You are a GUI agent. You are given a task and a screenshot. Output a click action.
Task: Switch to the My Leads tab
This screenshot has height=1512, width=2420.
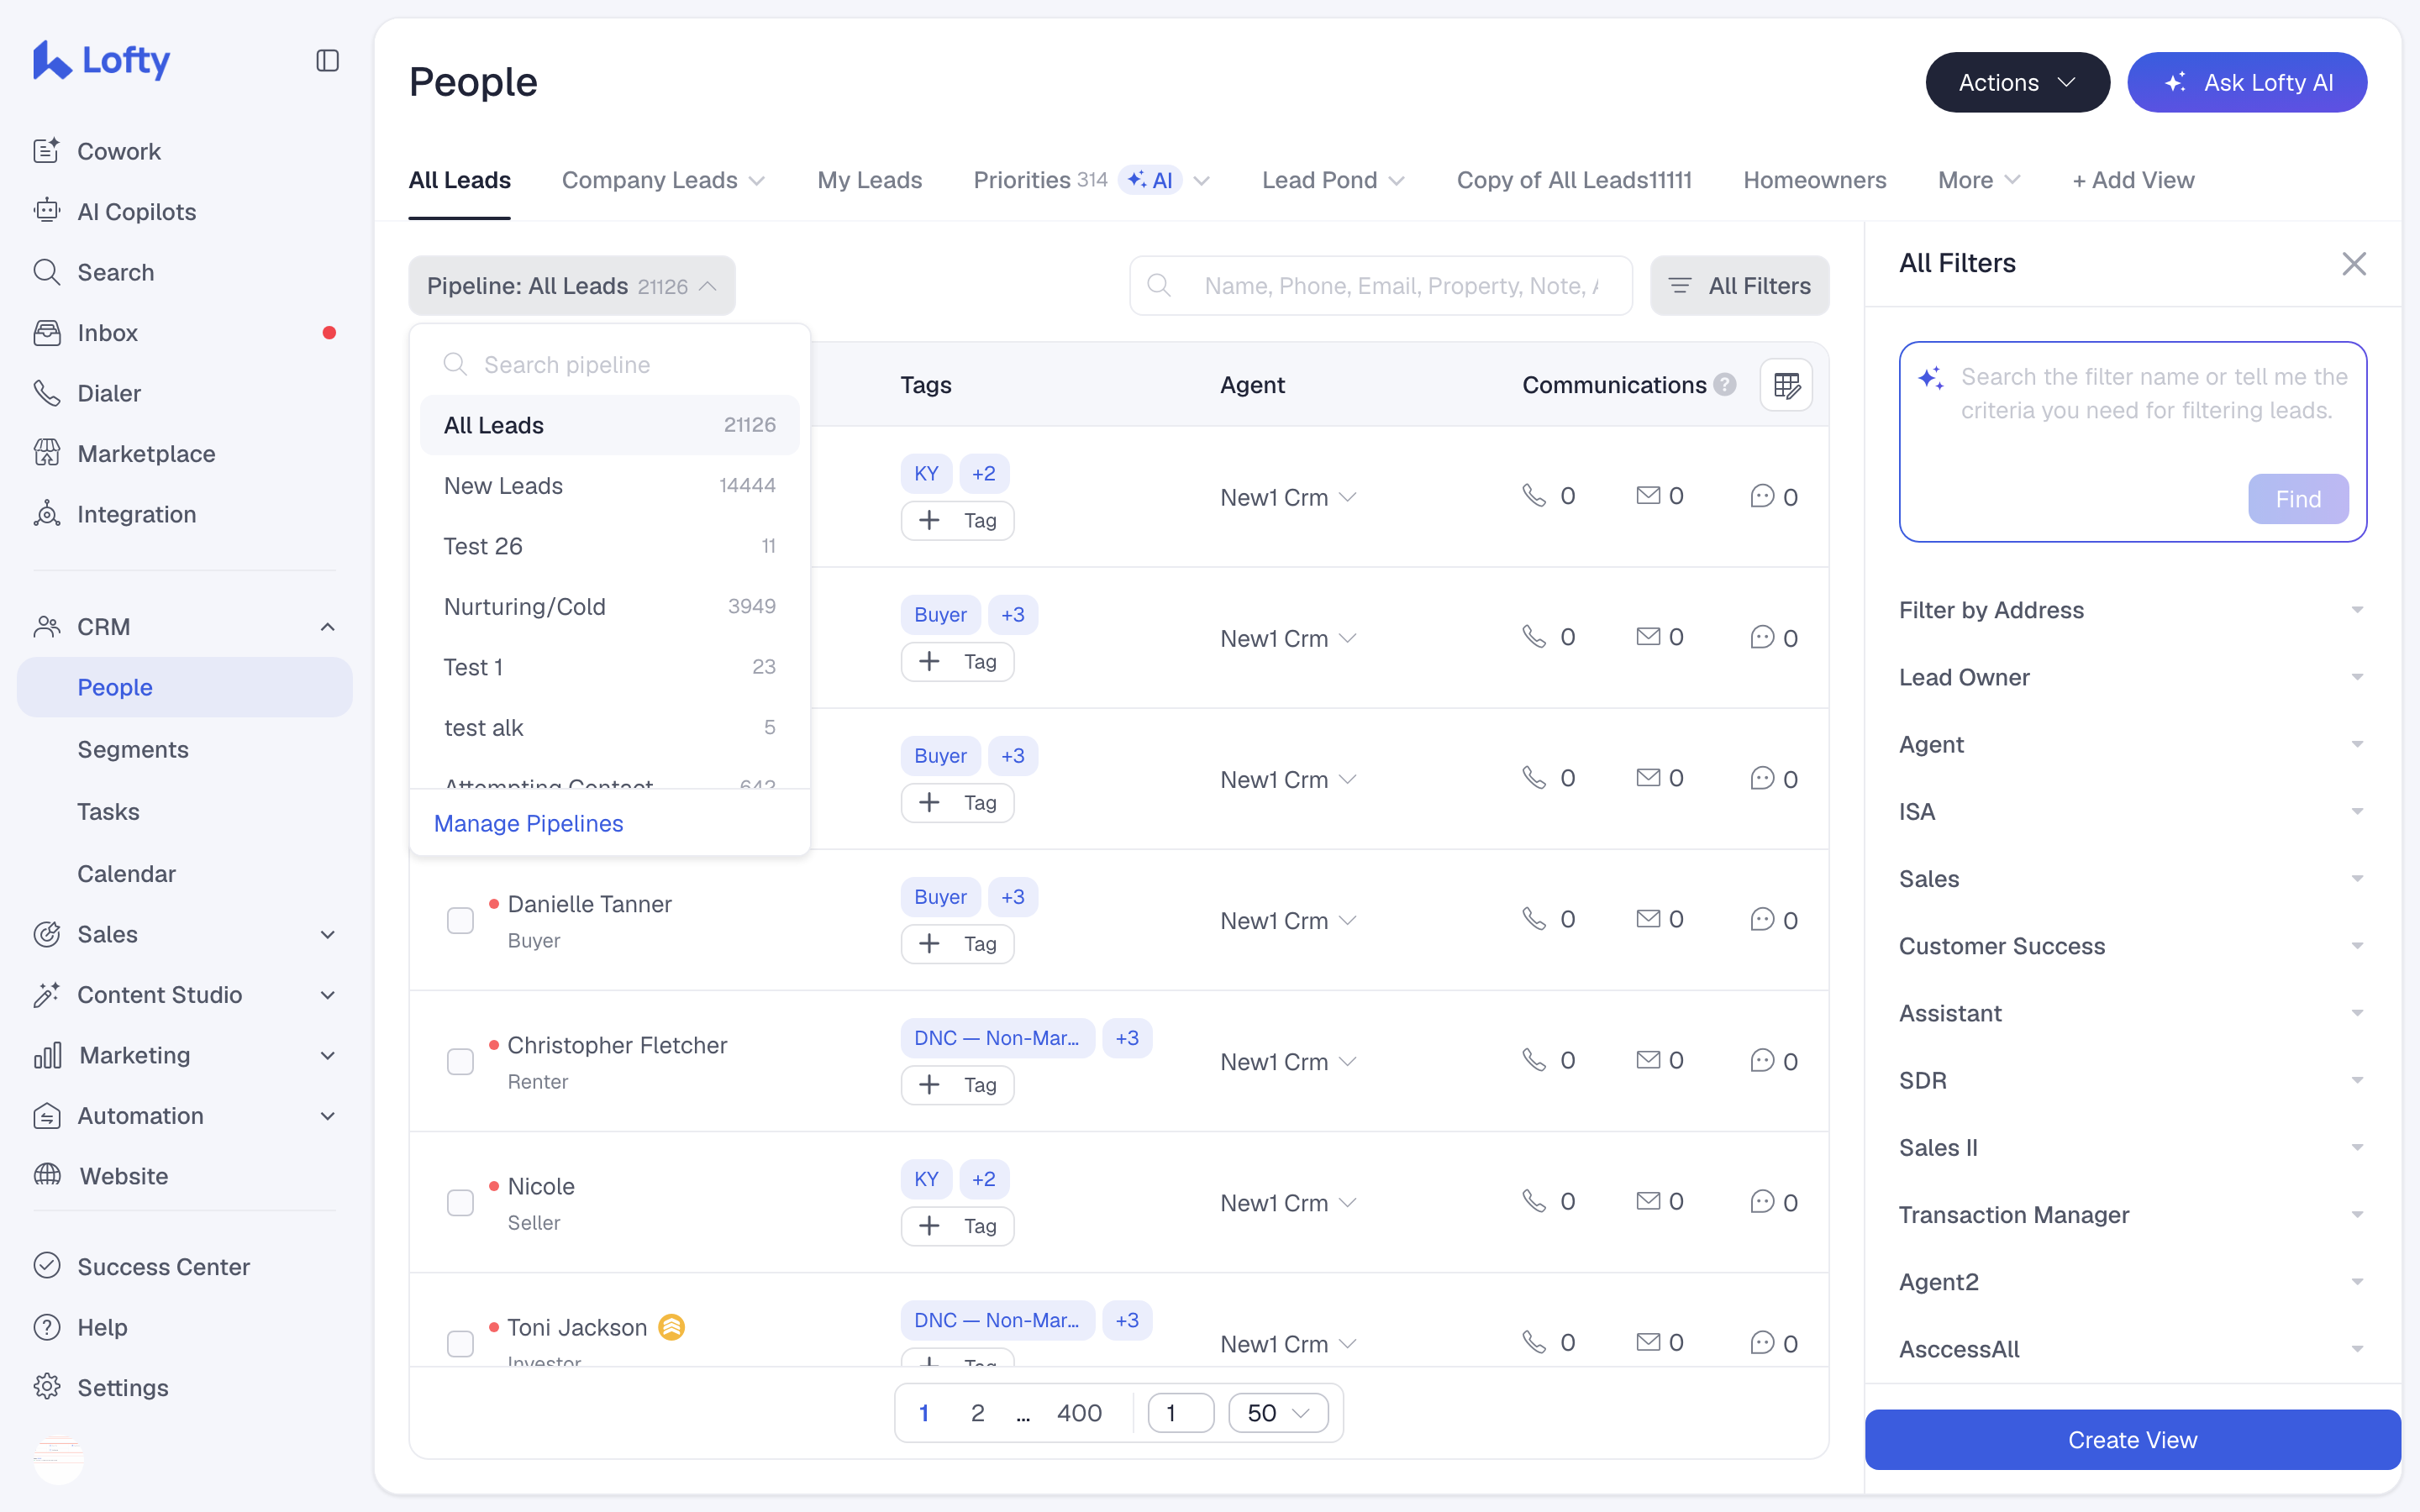click(869, 180)
